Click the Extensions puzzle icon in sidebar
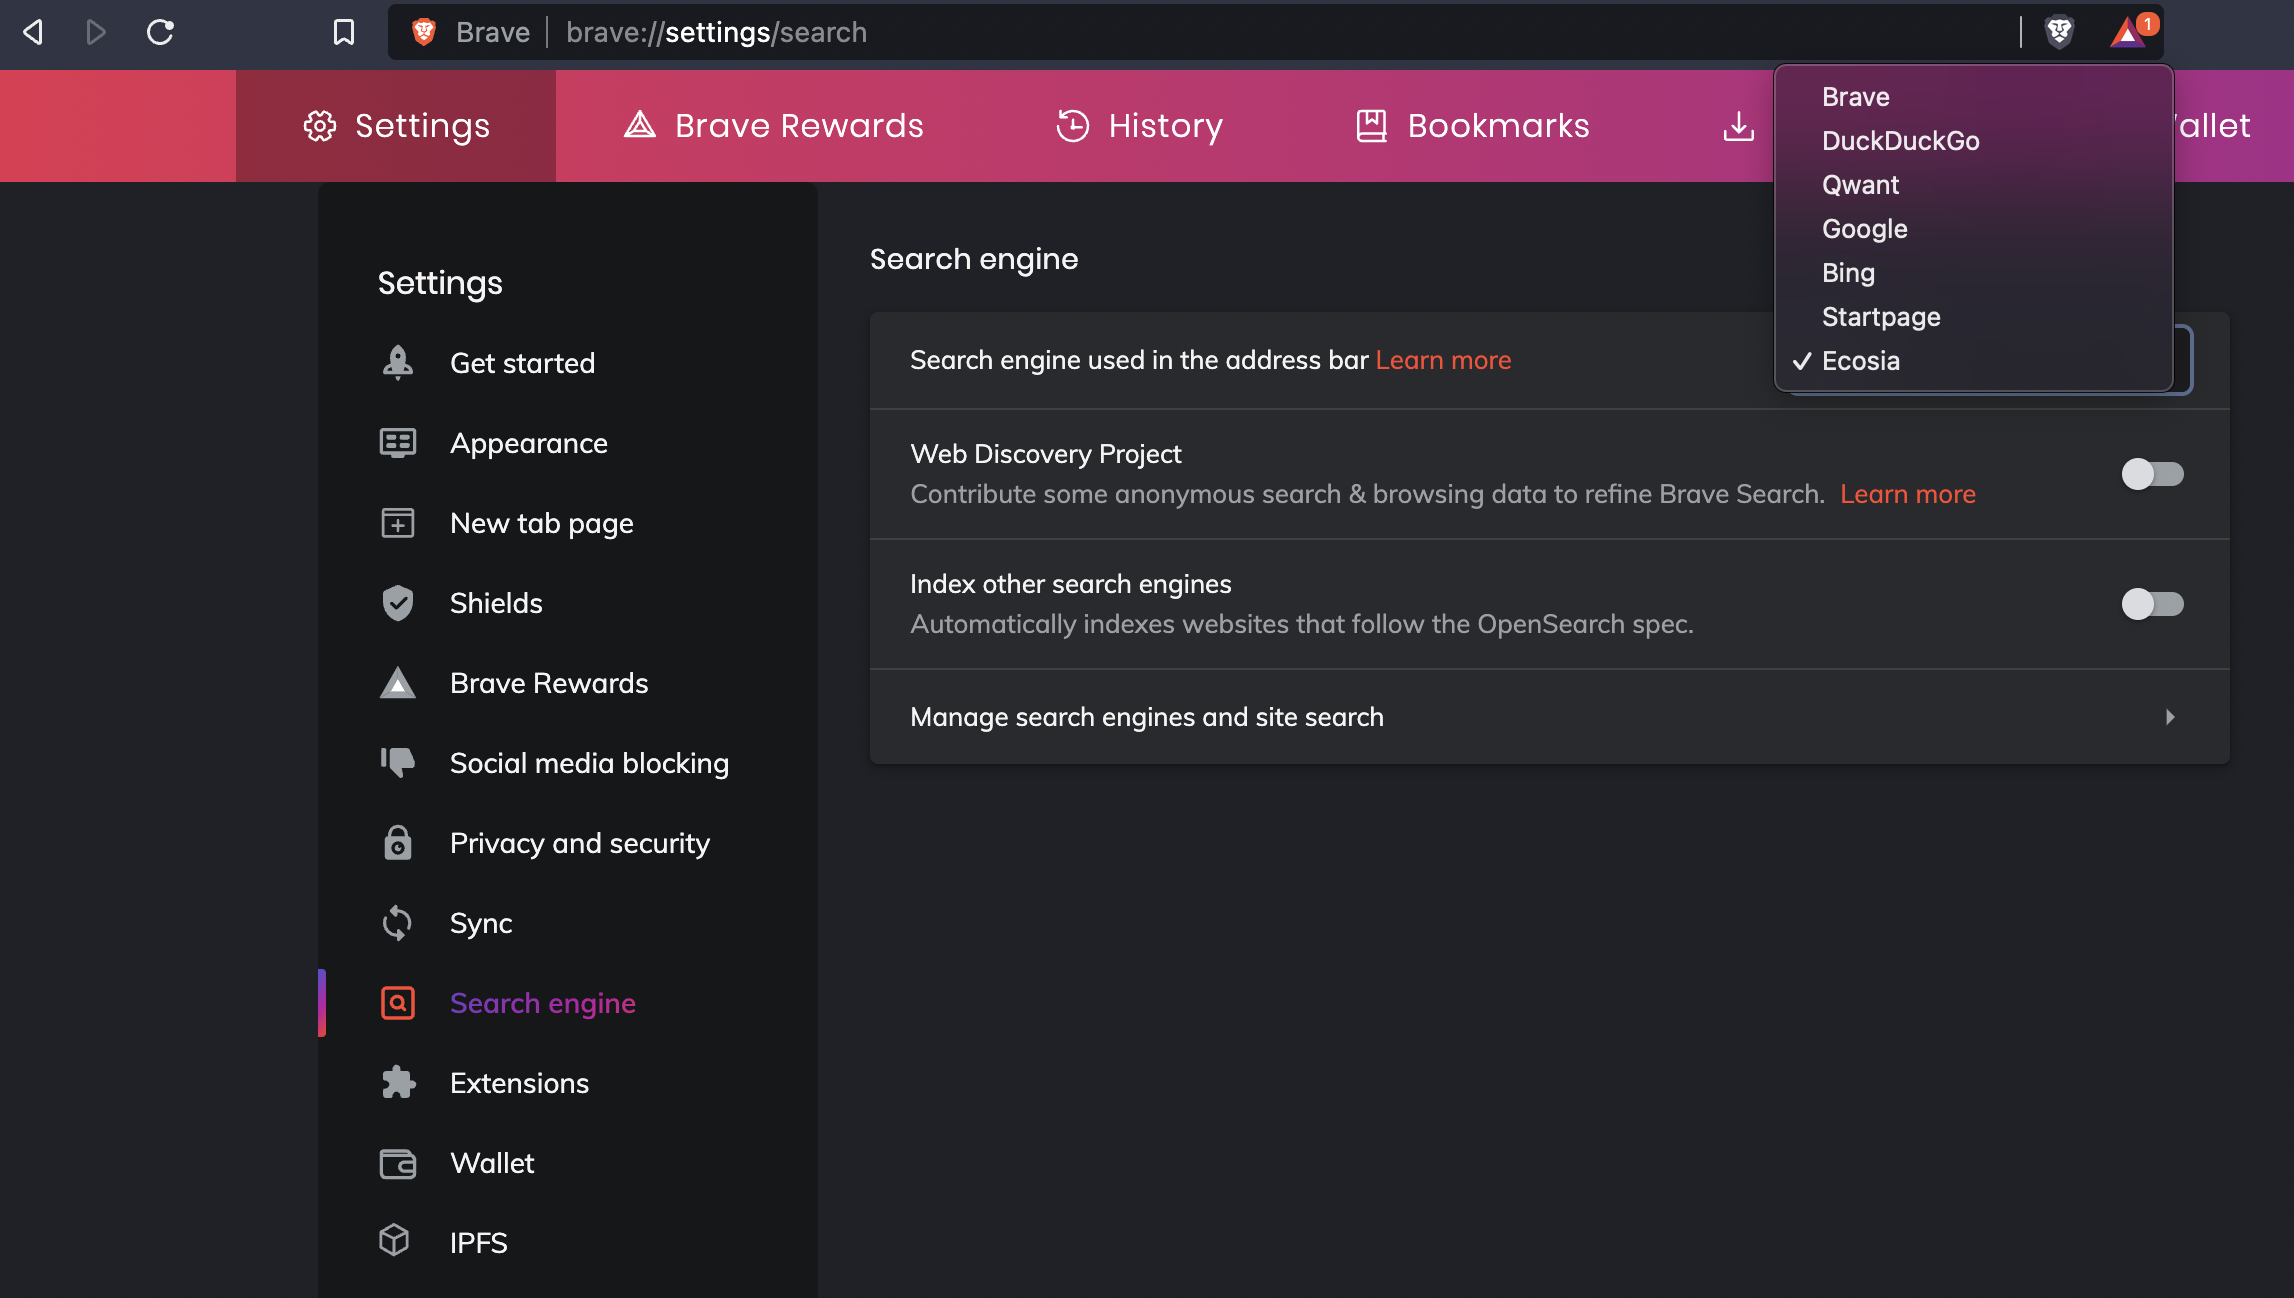This screenshot has width=2294, height=1298. point(398,1083)
